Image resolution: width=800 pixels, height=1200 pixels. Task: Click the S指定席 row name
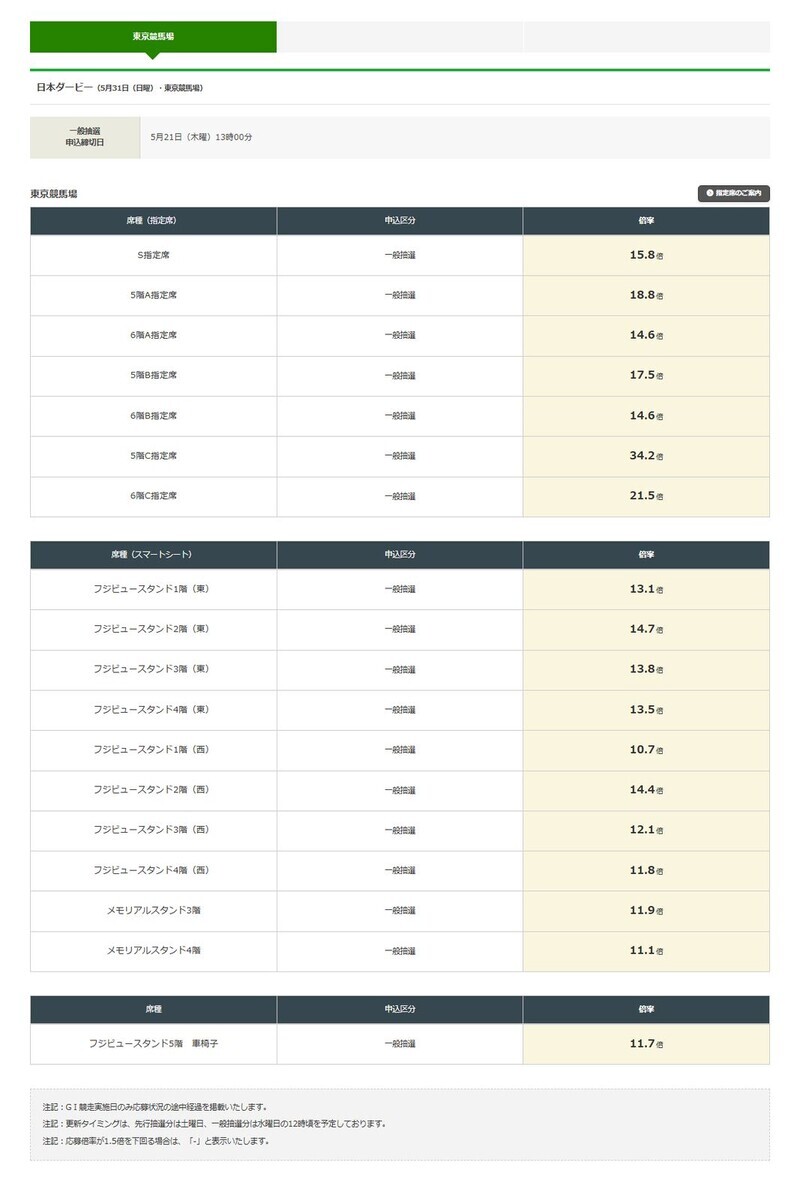tap(153, 255)
